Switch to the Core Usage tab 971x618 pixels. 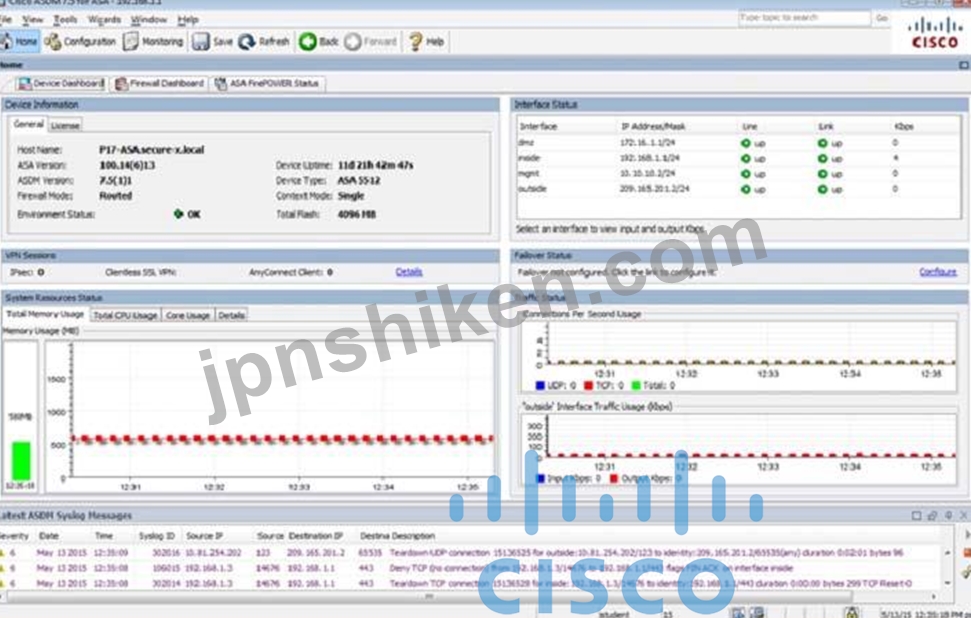[188, 315]
